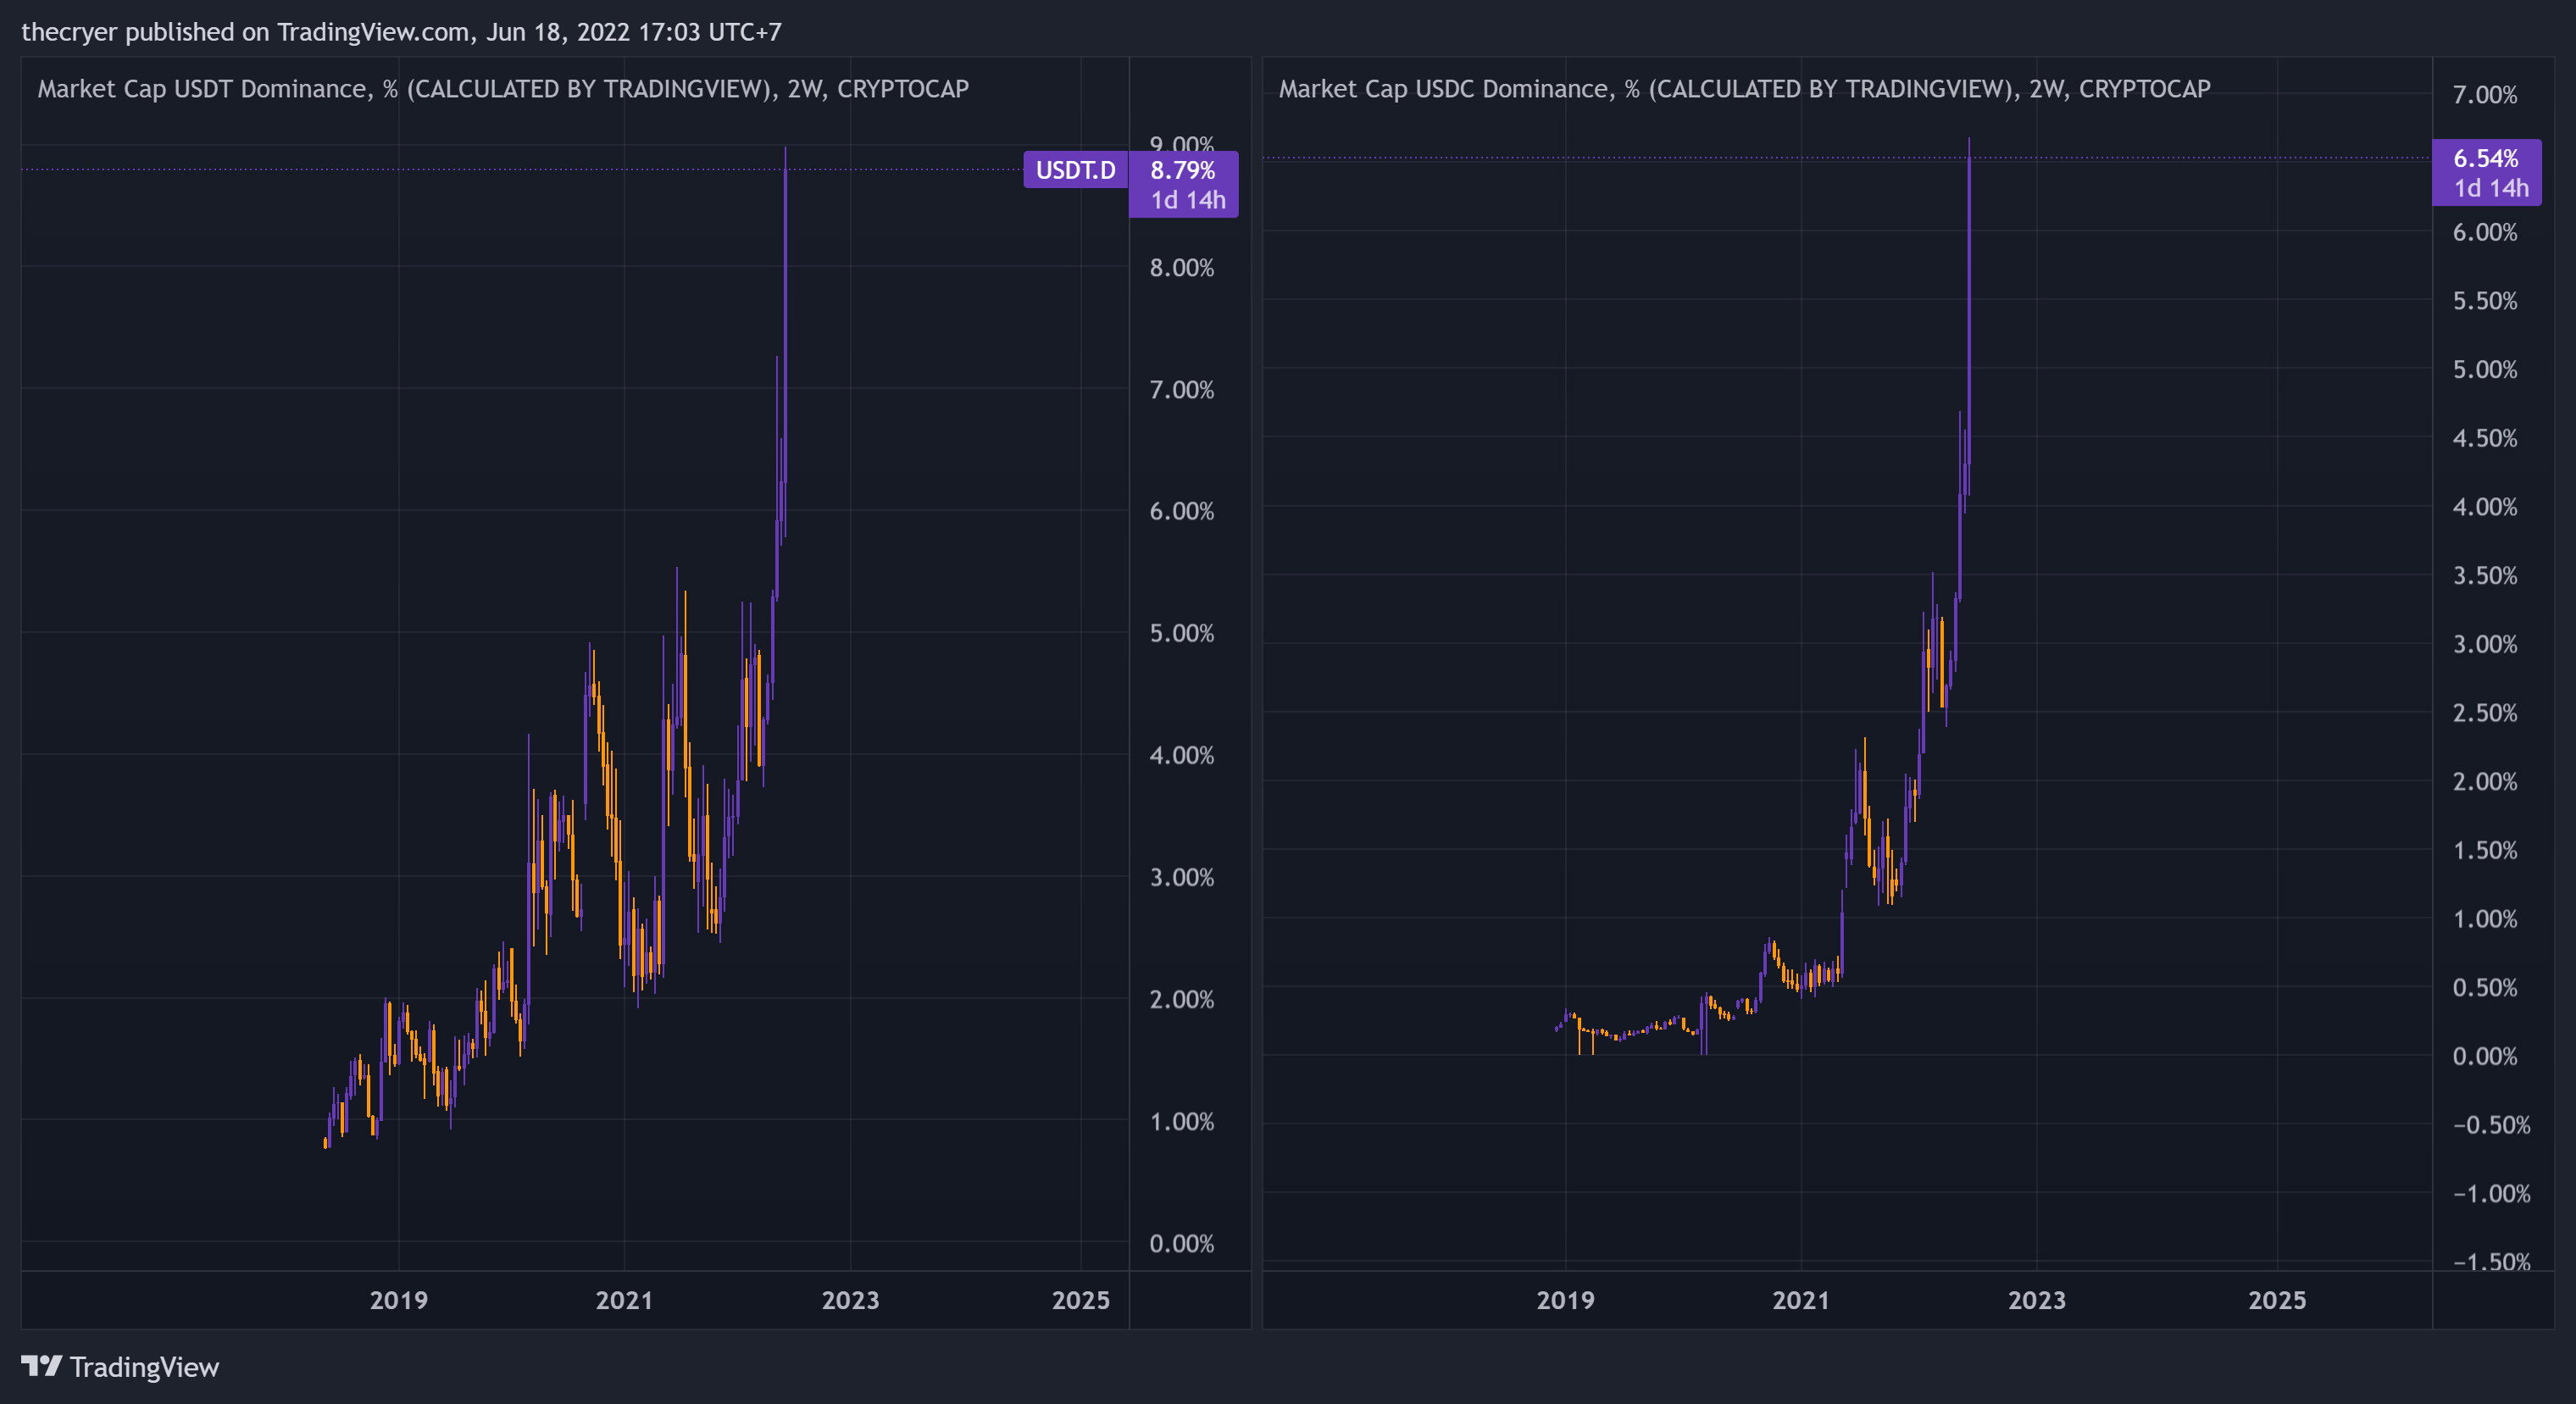Click the 6.00% label on USDT axis
This screenshot has width=2576, height=1404.
1181,512
